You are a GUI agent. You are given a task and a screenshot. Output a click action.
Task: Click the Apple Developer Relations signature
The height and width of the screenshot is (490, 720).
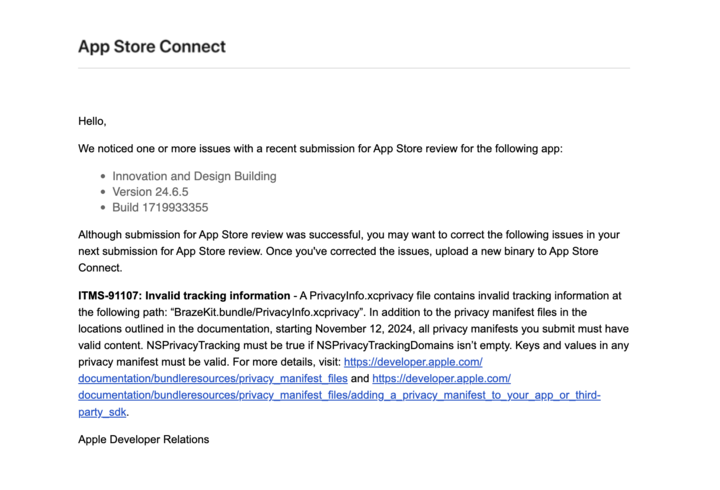(x=143, y=439)
